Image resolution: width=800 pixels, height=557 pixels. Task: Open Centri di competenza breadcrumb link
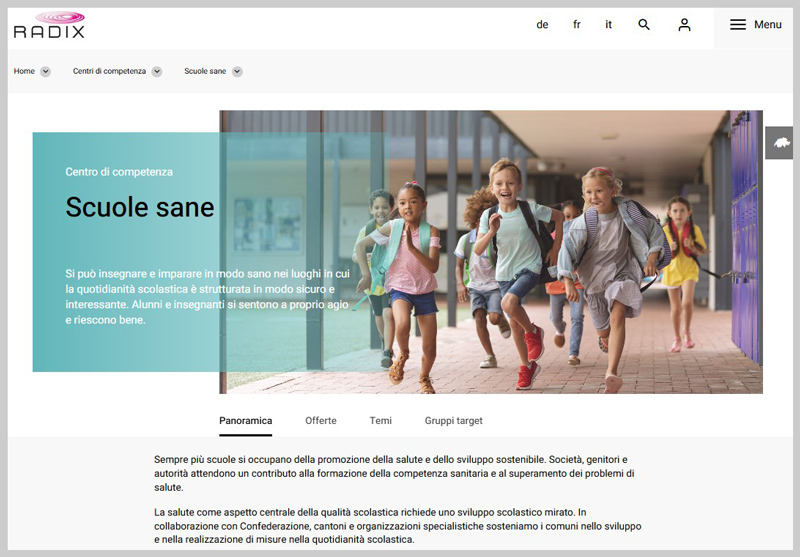pos(109,72)
